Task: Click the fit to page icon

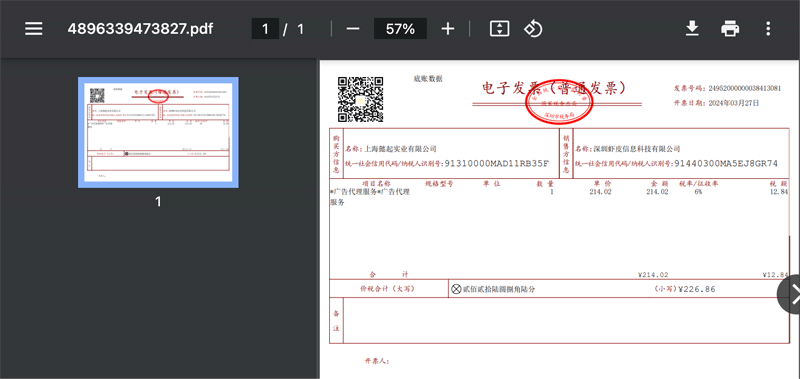Action: 499,29
